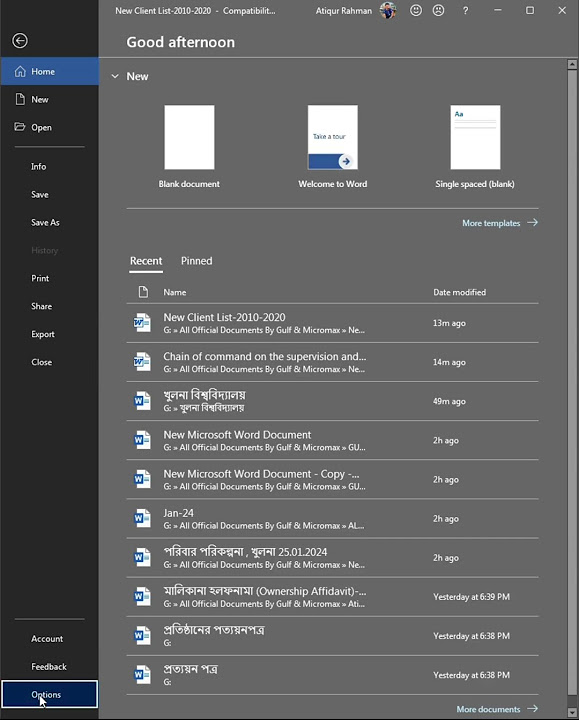Screen dimensions: 579x720
Task: Click Word icon for পরিবার পরিকল্পনা file
Action: pos(142,557)
